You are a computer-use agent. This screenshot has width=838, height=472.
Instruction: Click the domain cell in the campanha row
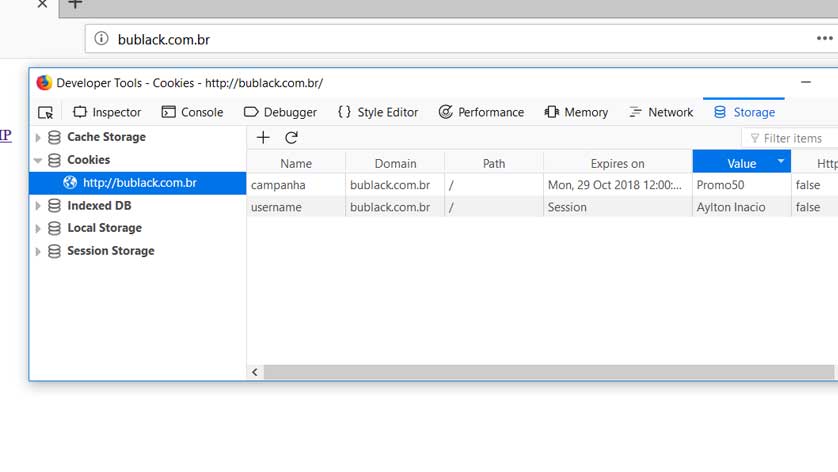pos(395,185)
